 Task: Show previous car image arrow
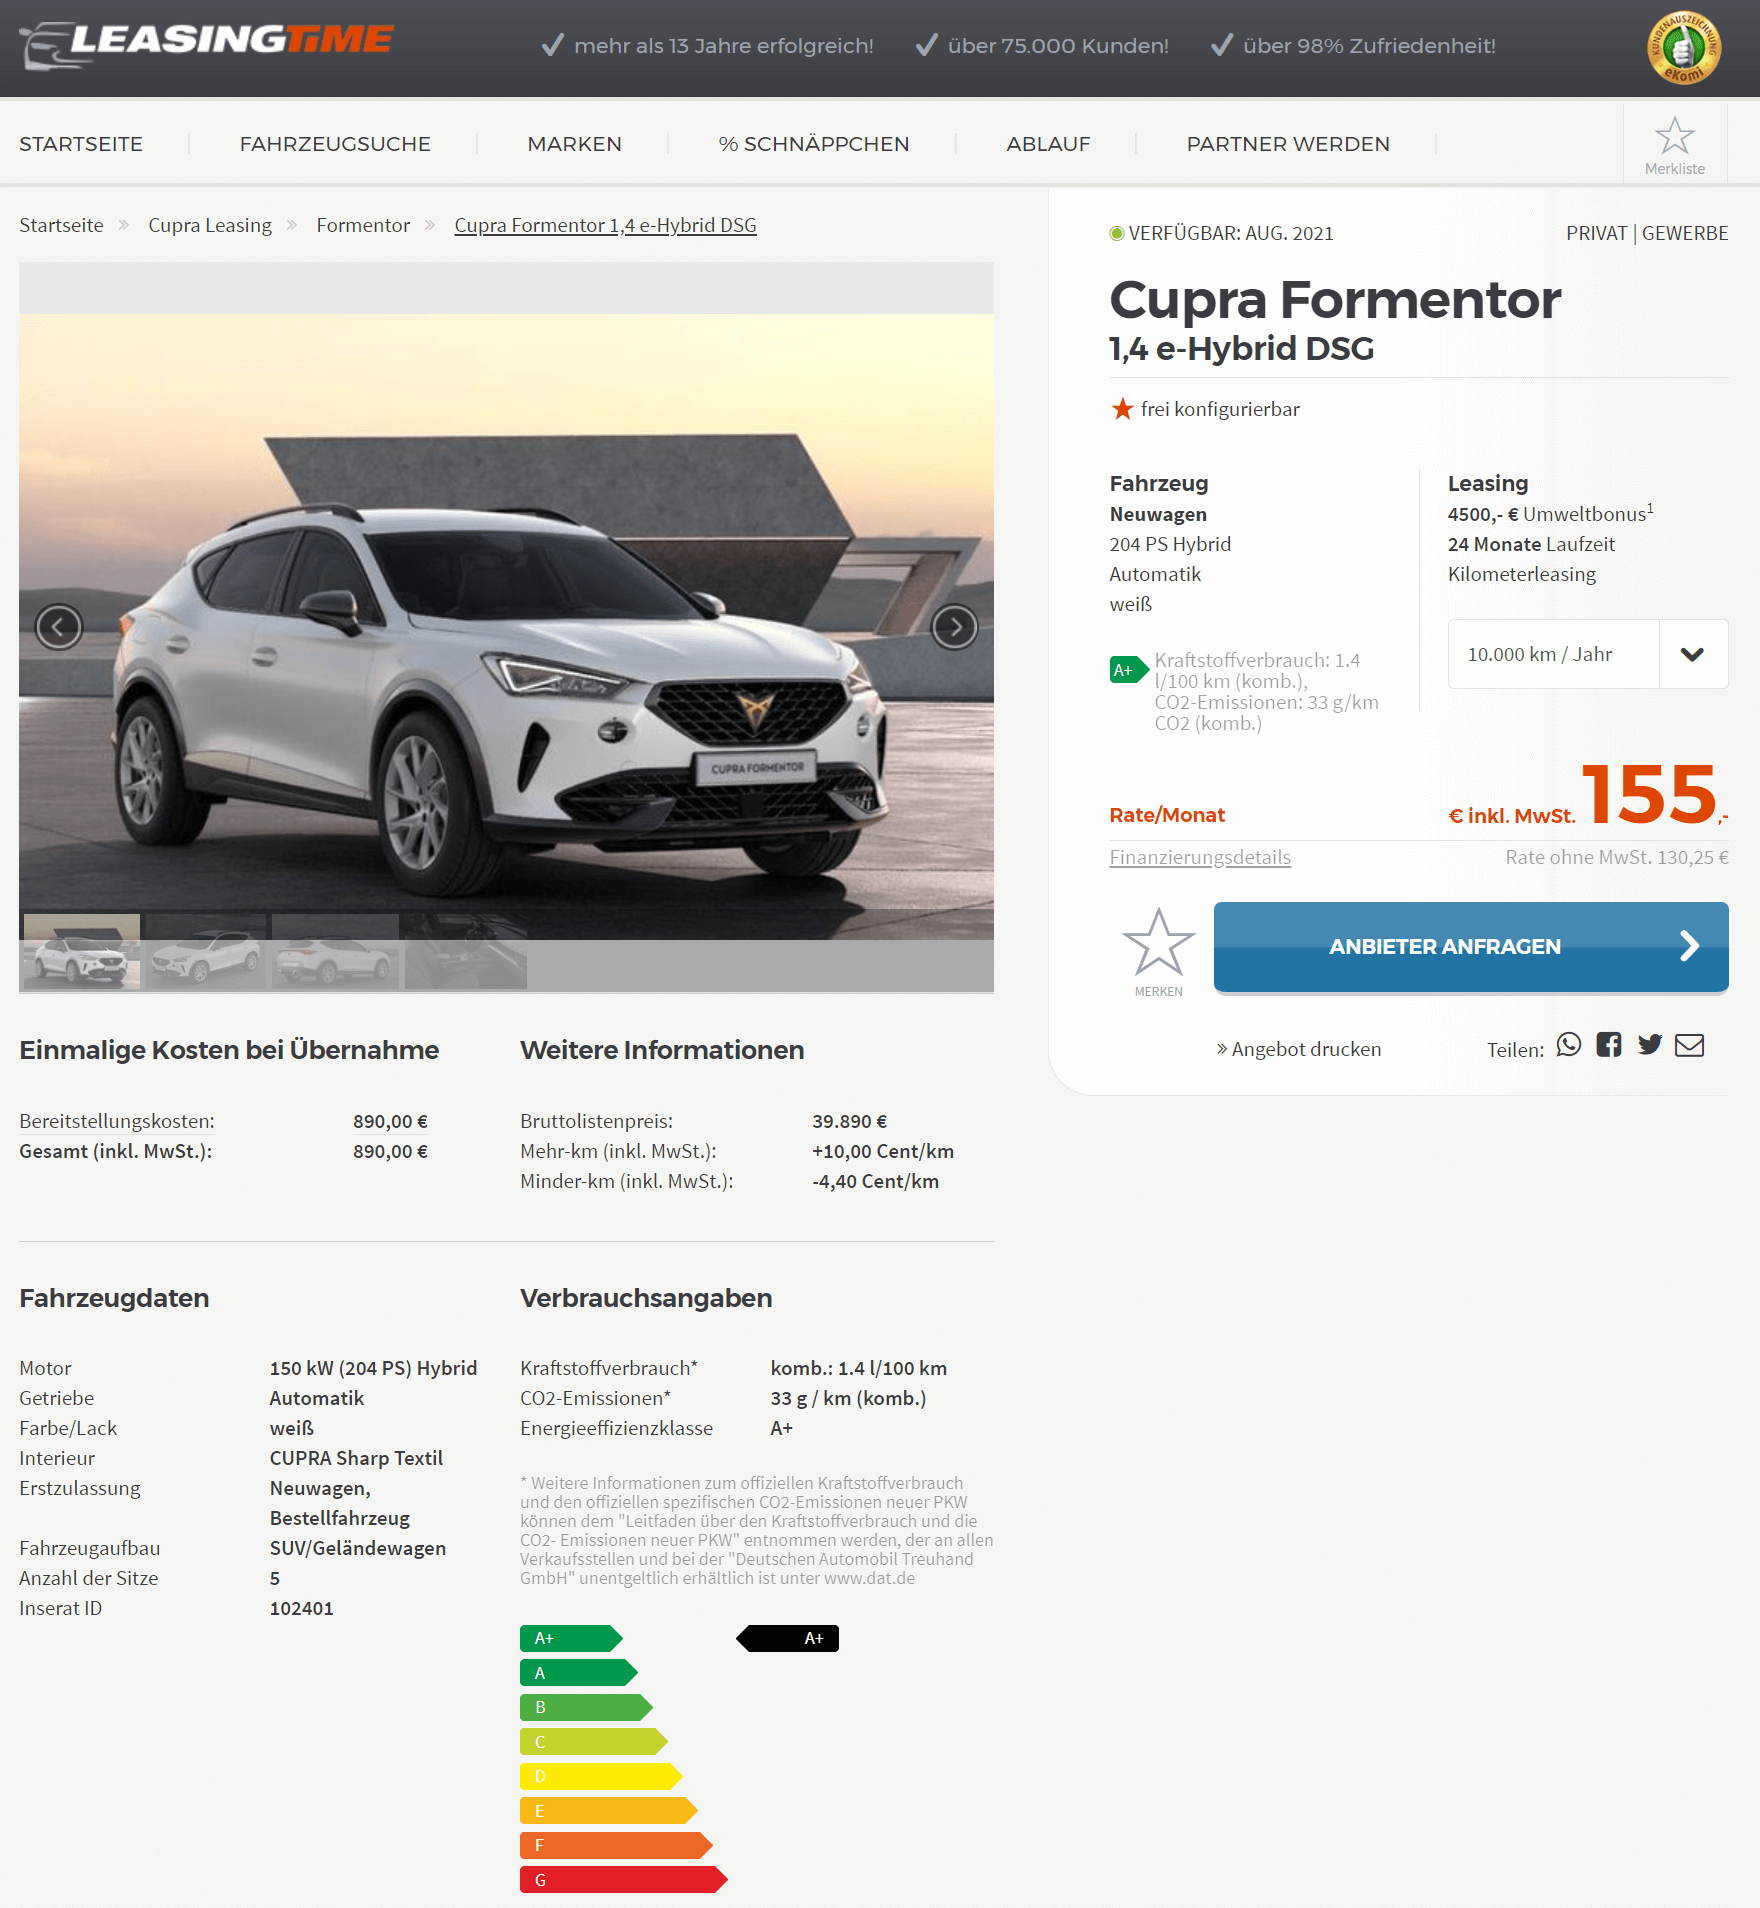point(59,627)
